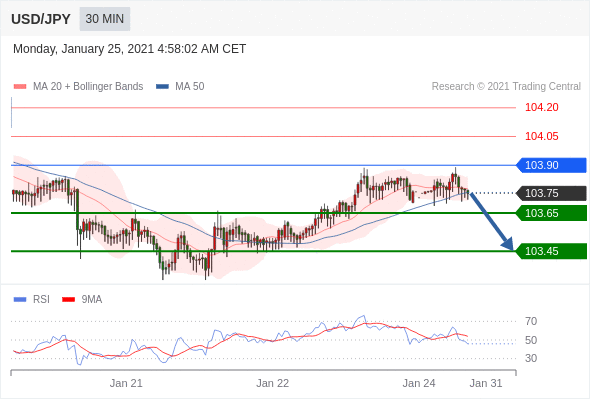Click the MA 50 legend label

pyautogui.click(x=190, y=87)
